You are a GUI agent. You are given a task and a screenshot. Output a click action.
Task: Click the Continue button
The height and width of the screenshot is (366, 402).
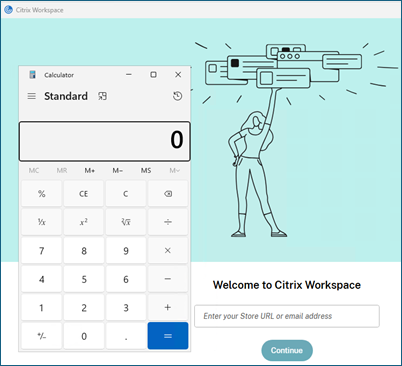point(287,350)
